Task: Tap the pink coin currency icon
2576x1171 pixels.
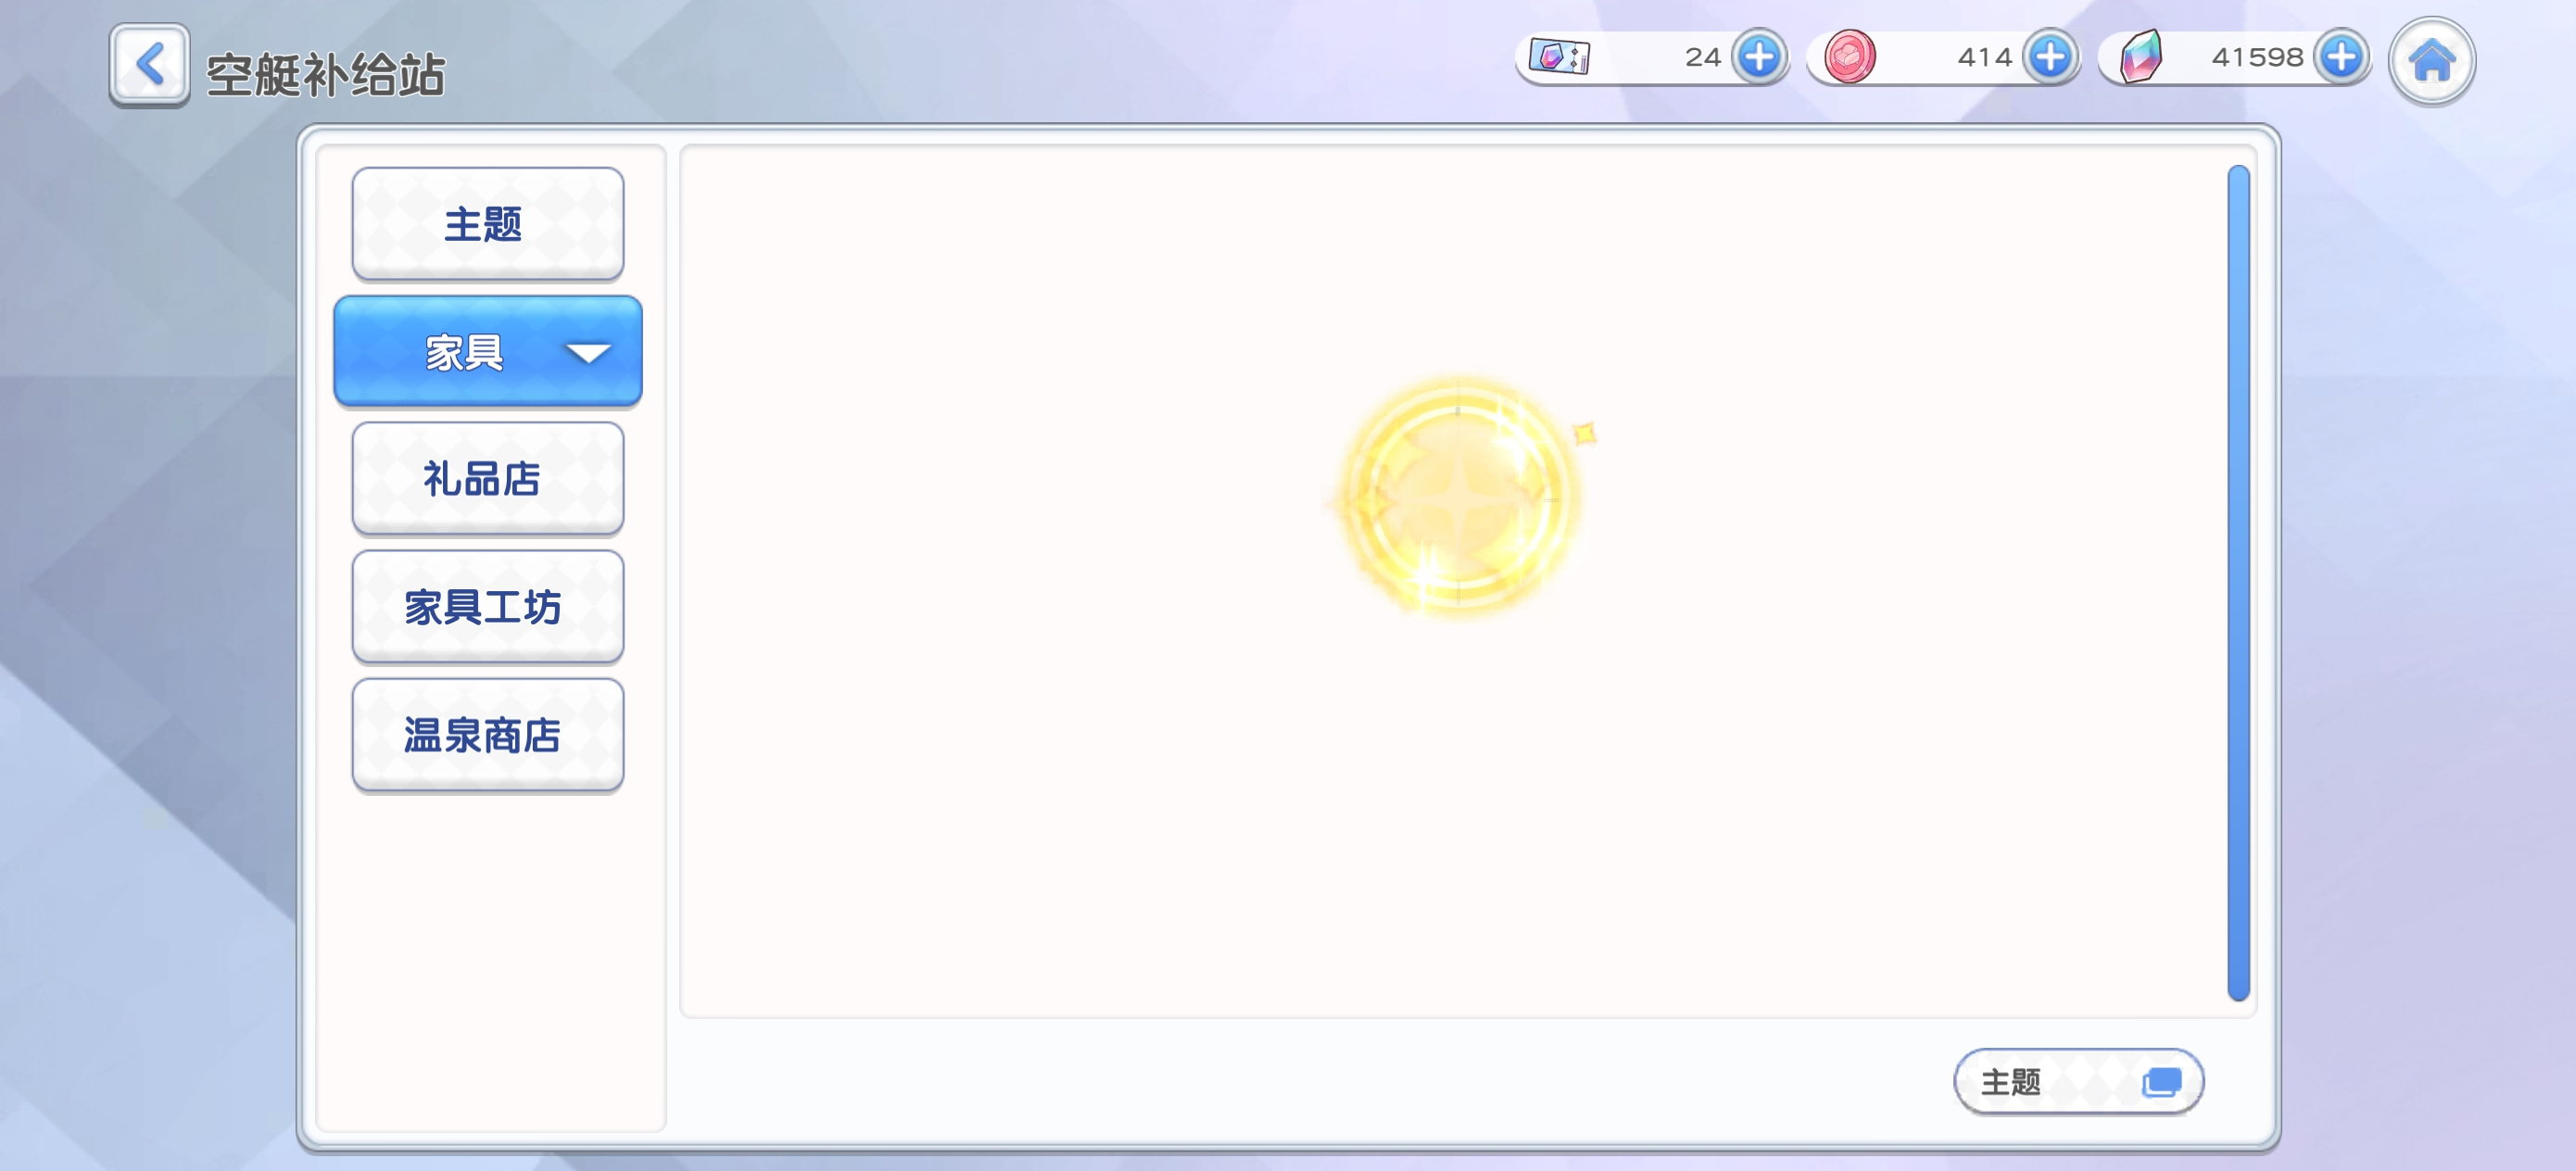Action: click(1849, 57)
